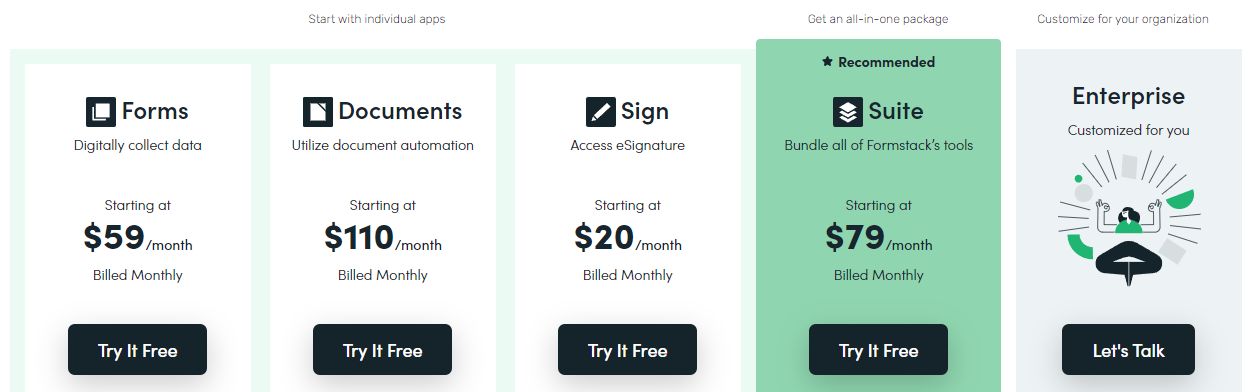Begin the Suite free trial

(x=879, y=350)
